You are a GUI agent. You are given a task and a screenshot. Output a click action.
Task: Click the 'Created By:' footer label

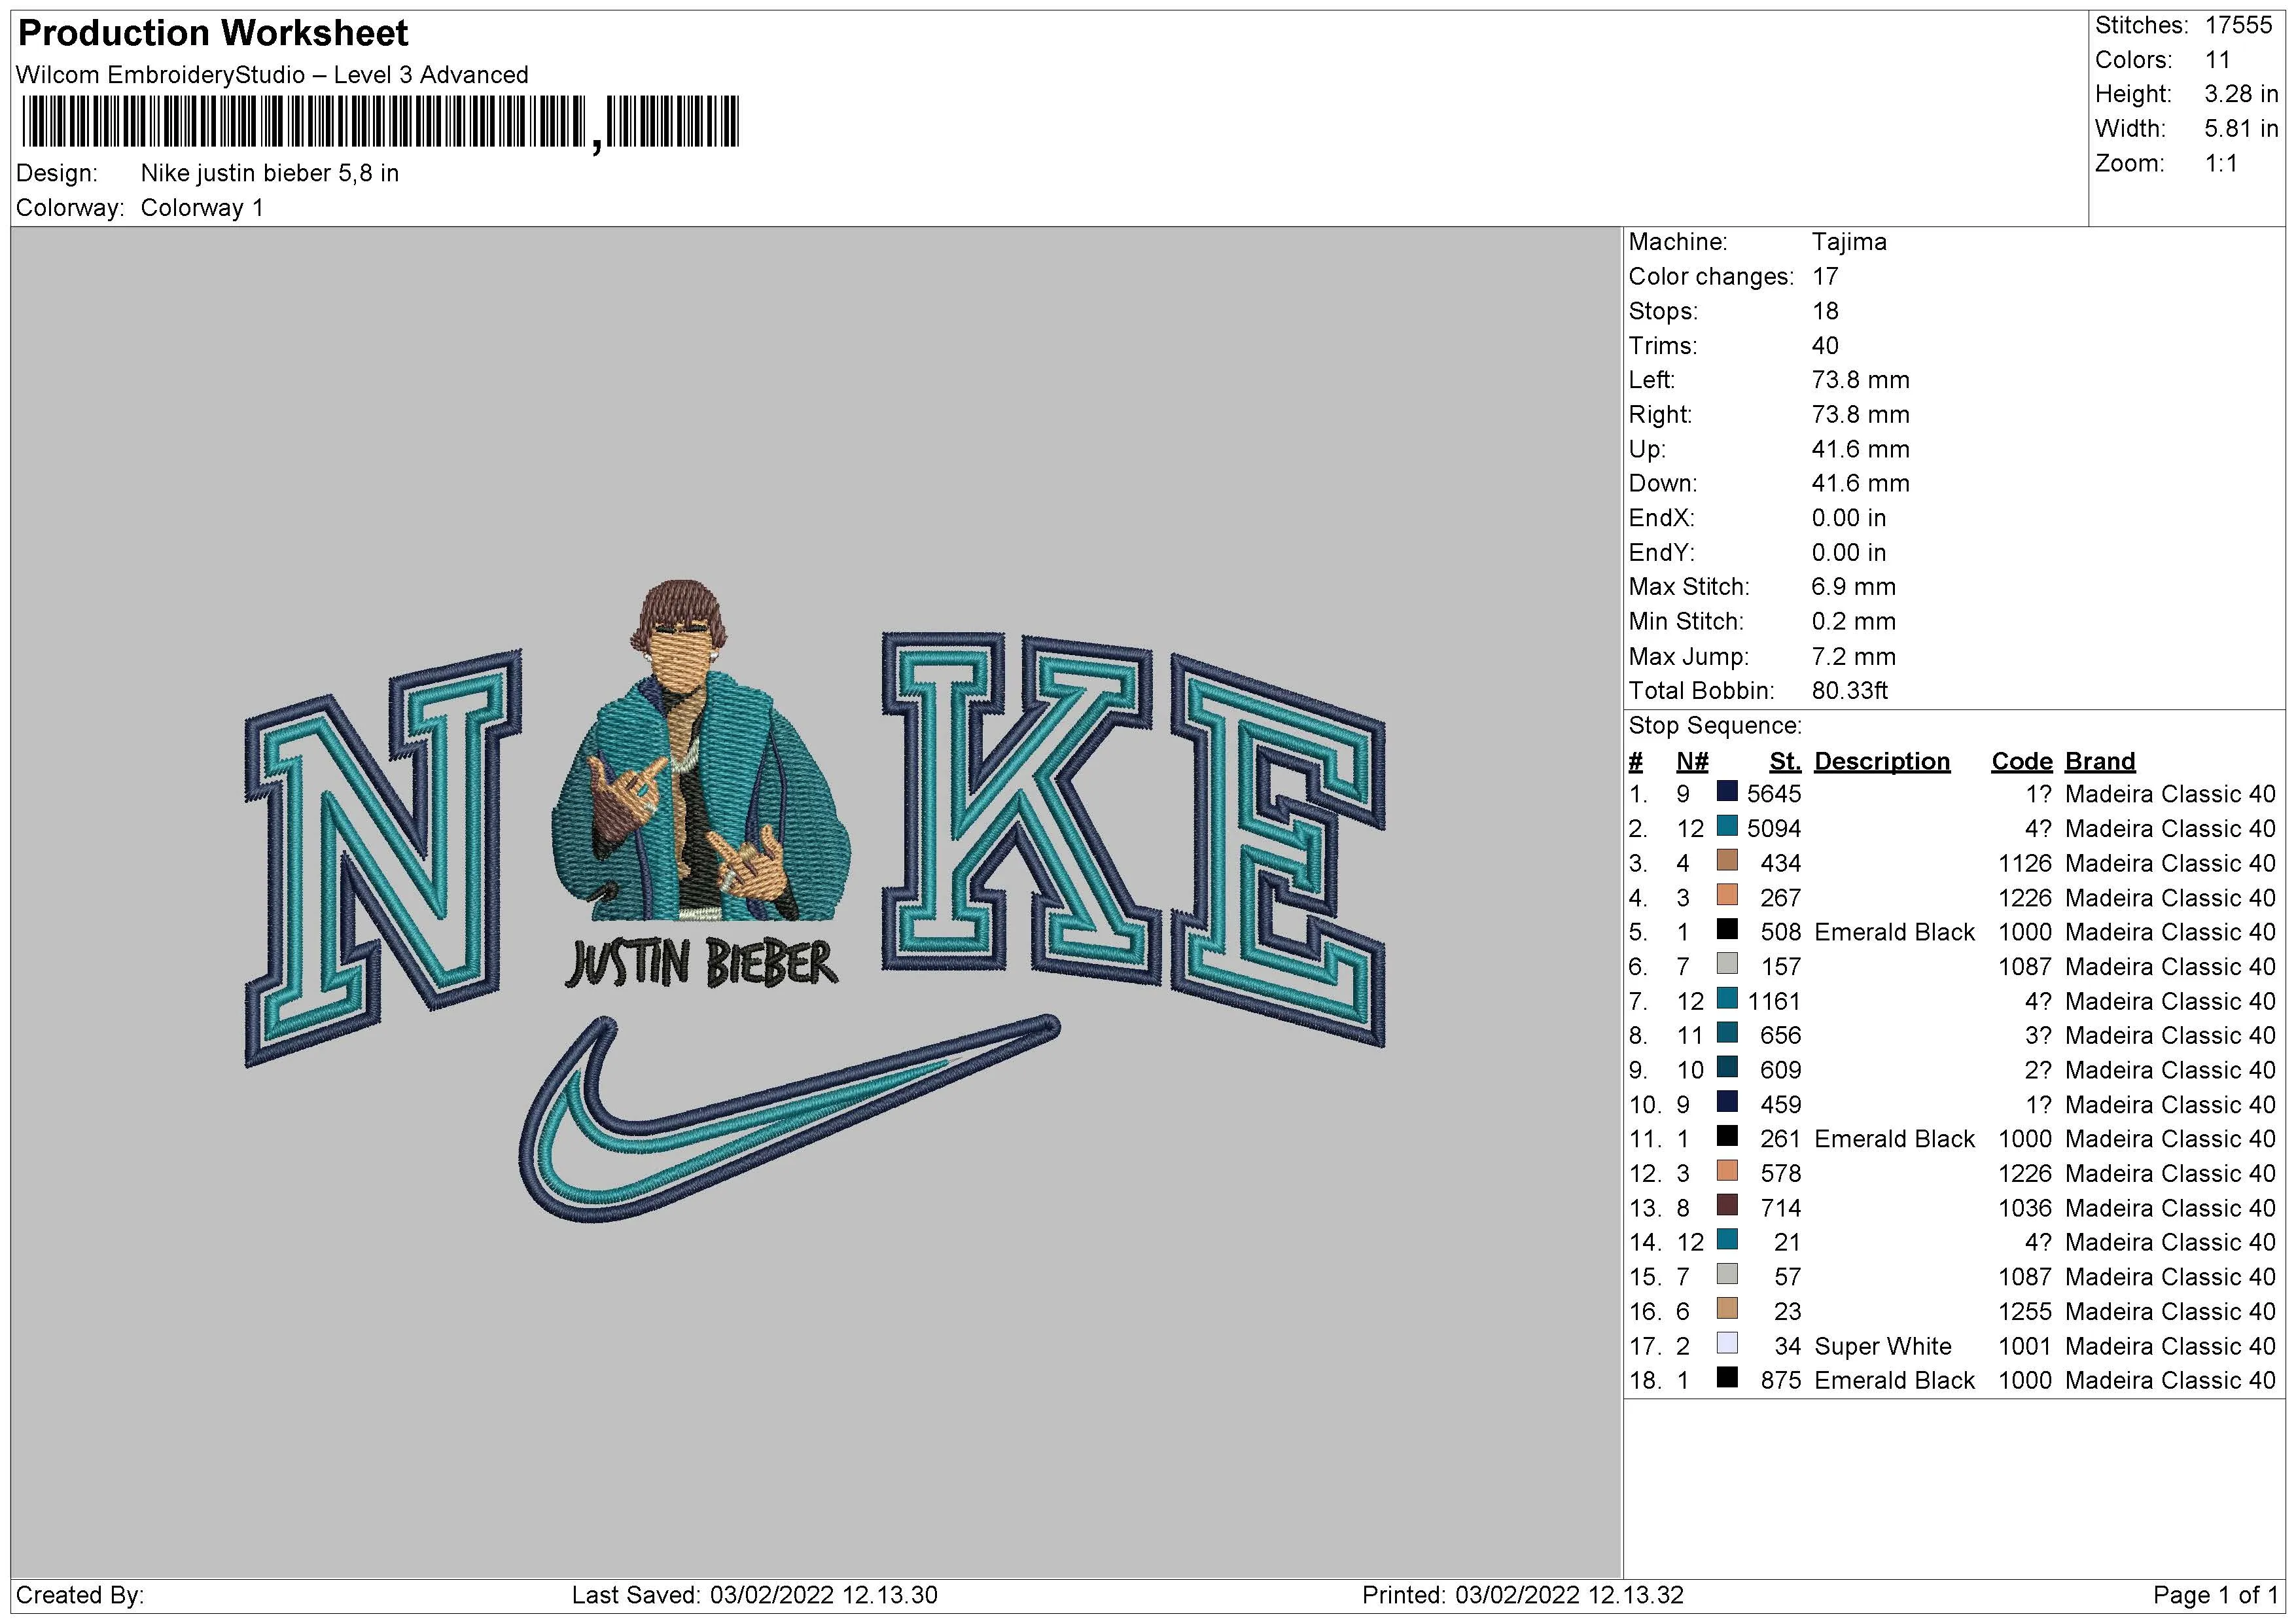point(80,1595)
